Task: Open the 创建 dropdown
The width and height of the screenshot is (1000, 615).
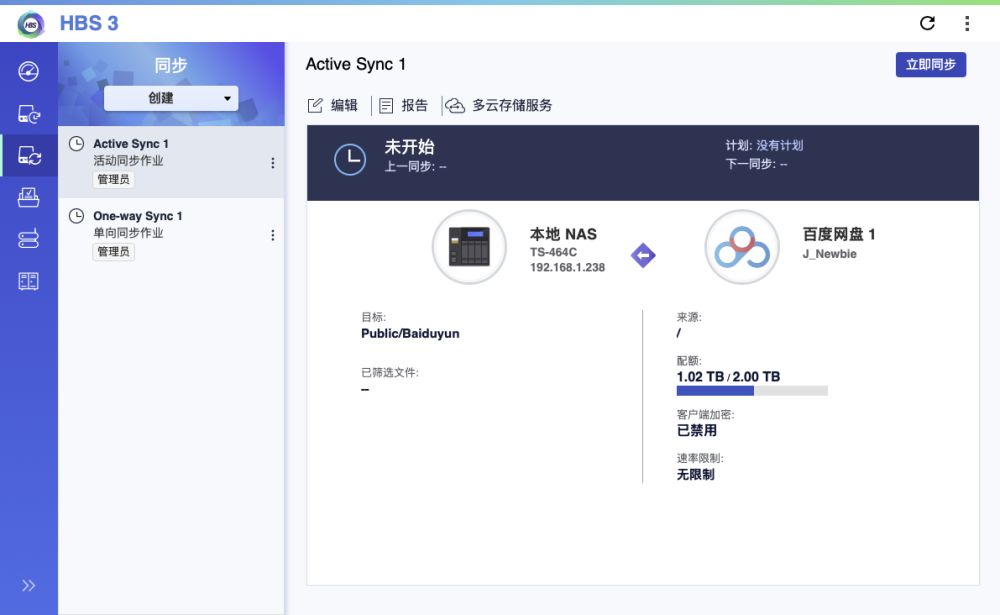Action: (171, 98)
